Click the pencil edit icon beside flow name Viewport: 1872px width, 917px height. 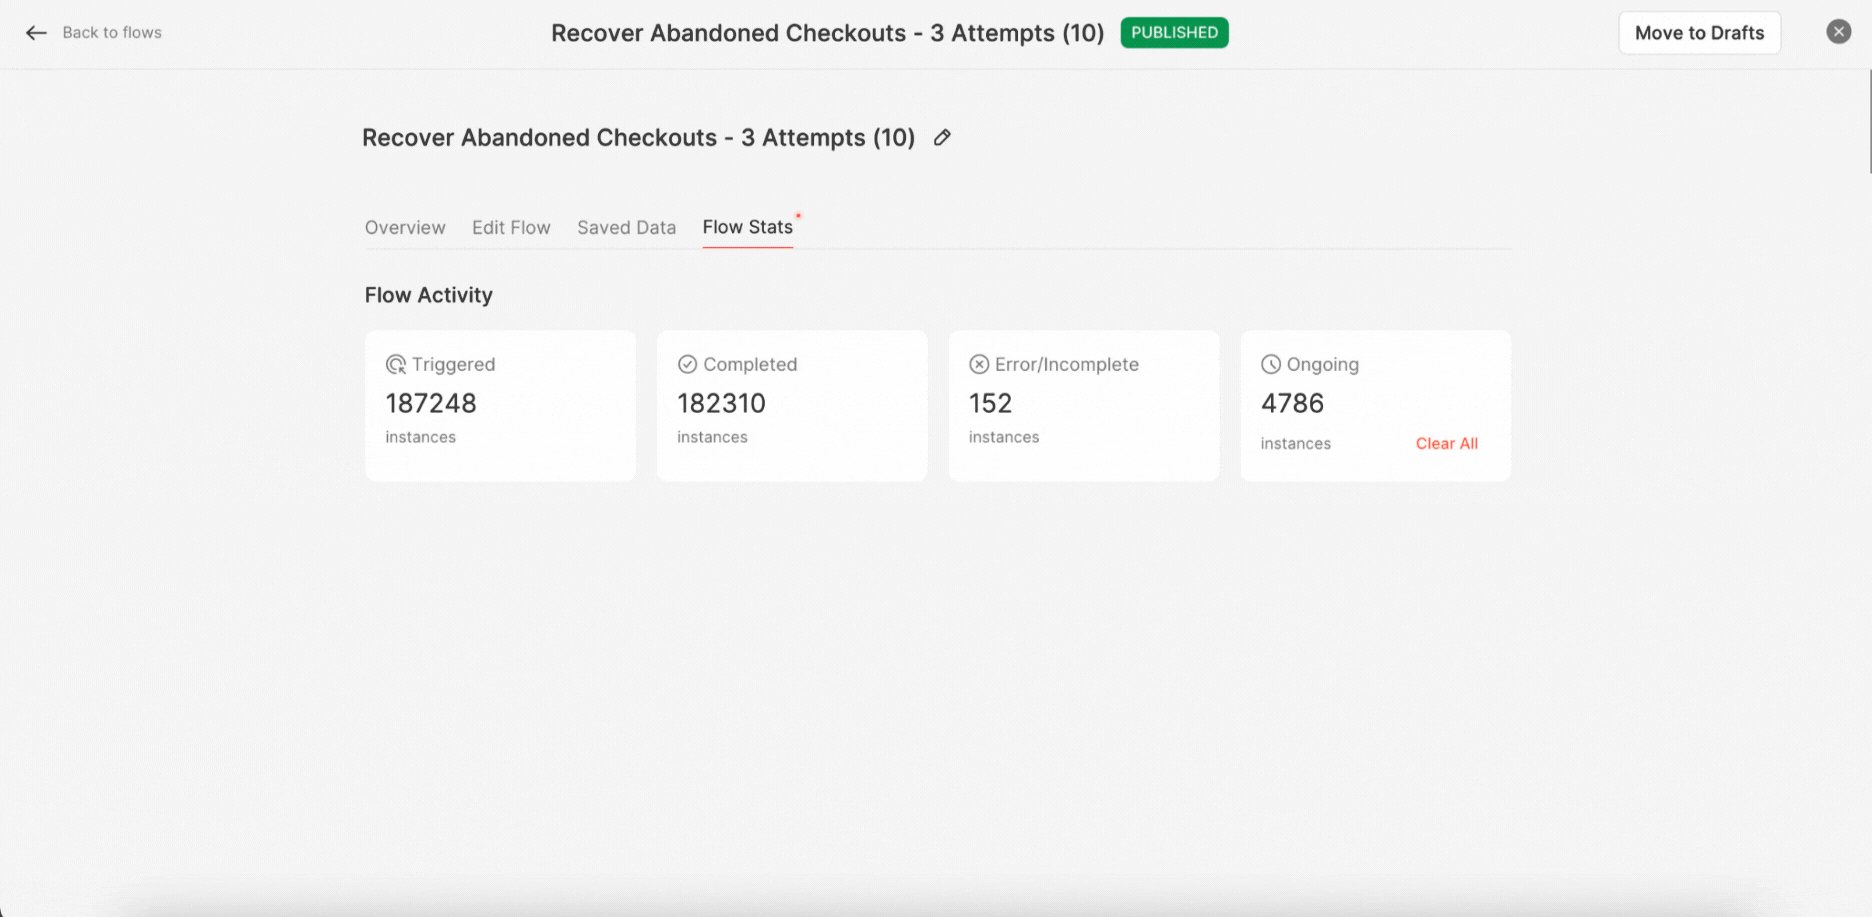pos(942,138)
